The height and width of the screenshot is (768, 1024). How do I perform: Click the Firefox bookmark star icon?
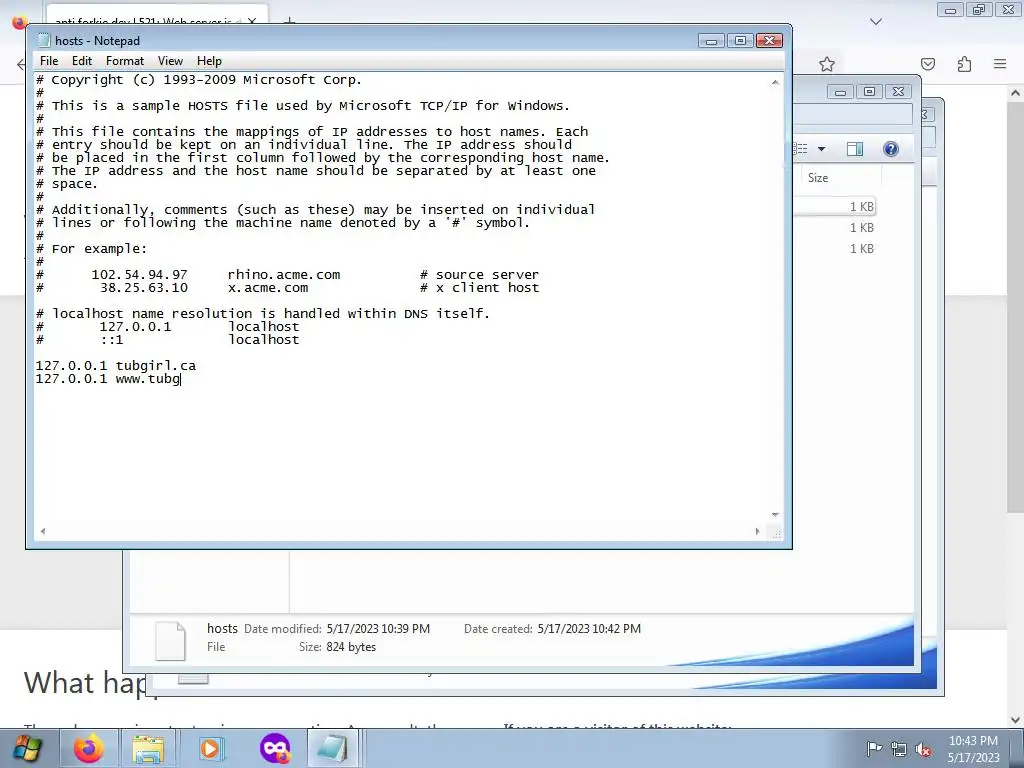point(827,64)
